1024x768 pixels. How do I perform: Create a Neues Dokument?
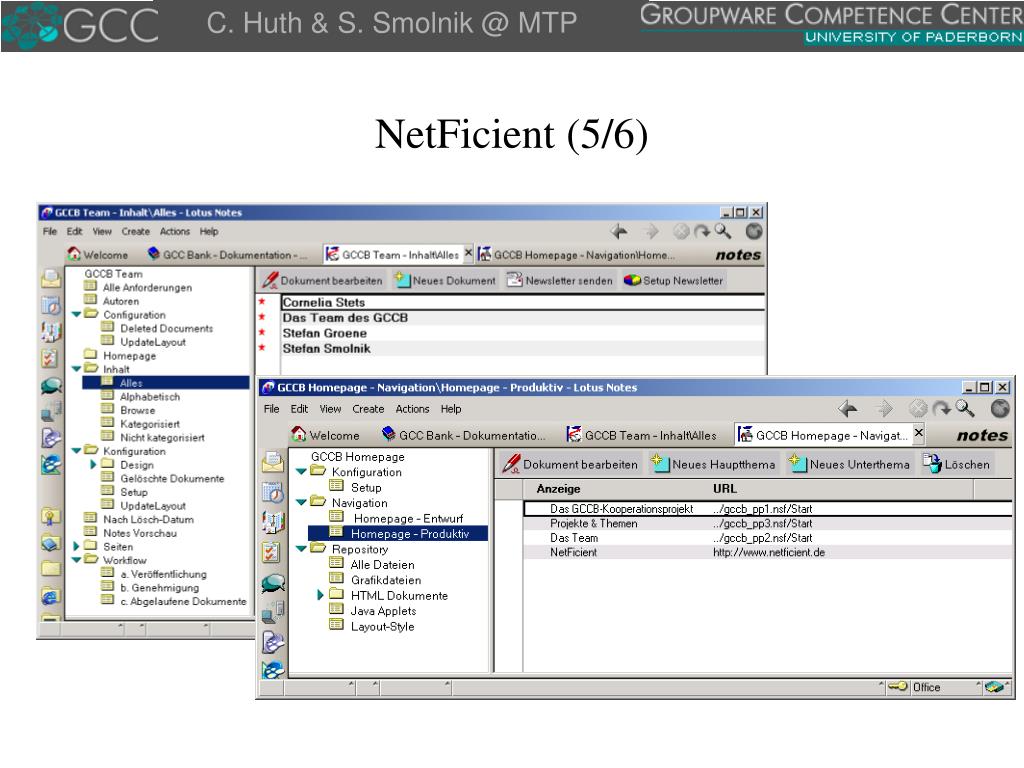445,281
